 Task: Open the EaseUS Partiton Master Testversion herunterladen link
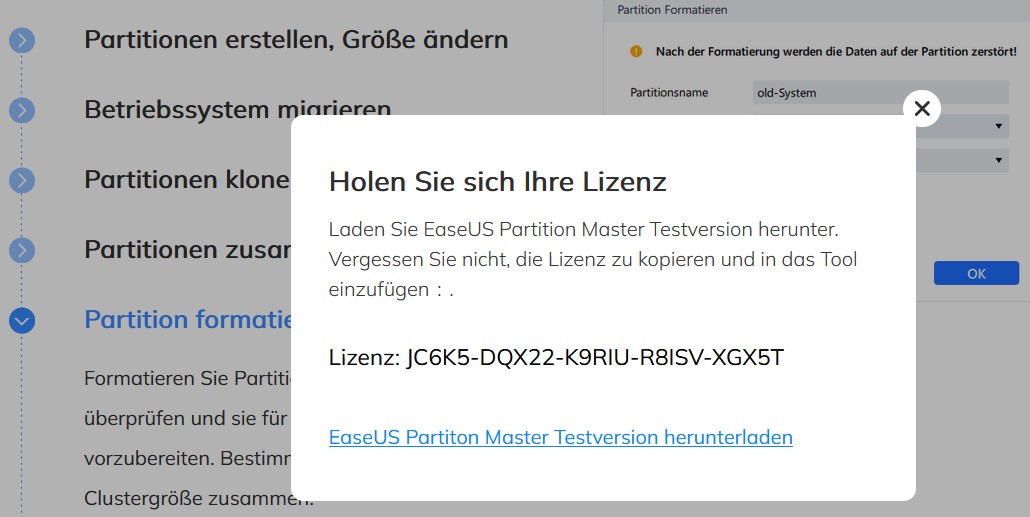[x=560, y=437]
